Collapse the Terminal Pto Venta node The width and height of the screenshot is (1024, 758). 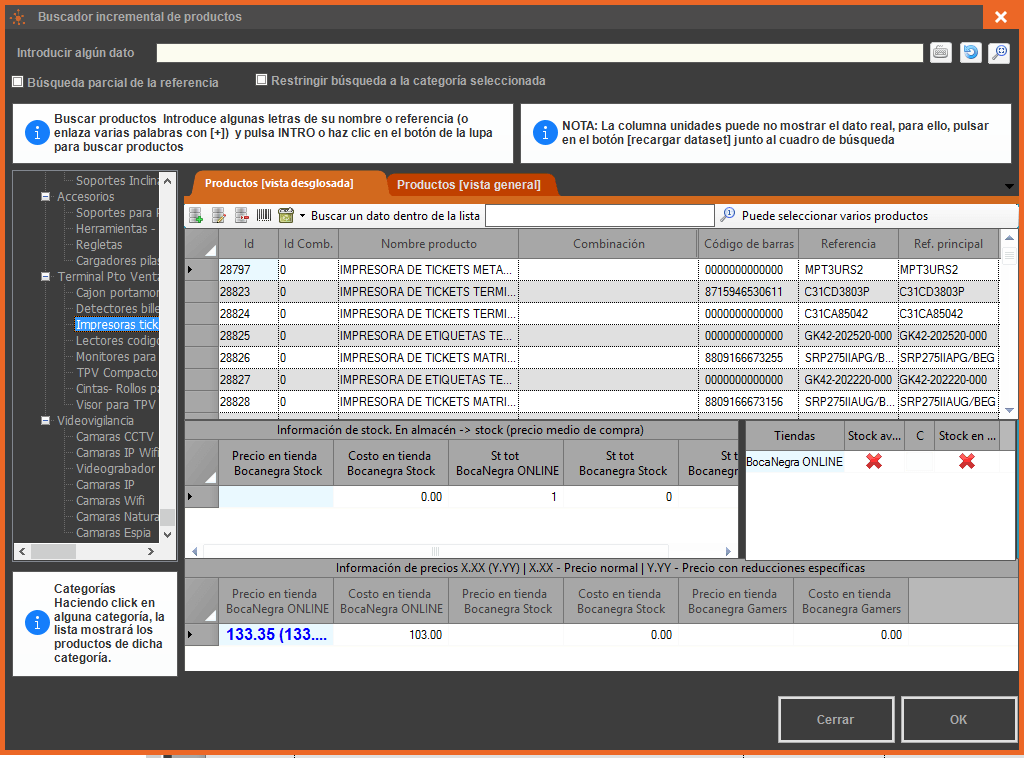point(45,277)
